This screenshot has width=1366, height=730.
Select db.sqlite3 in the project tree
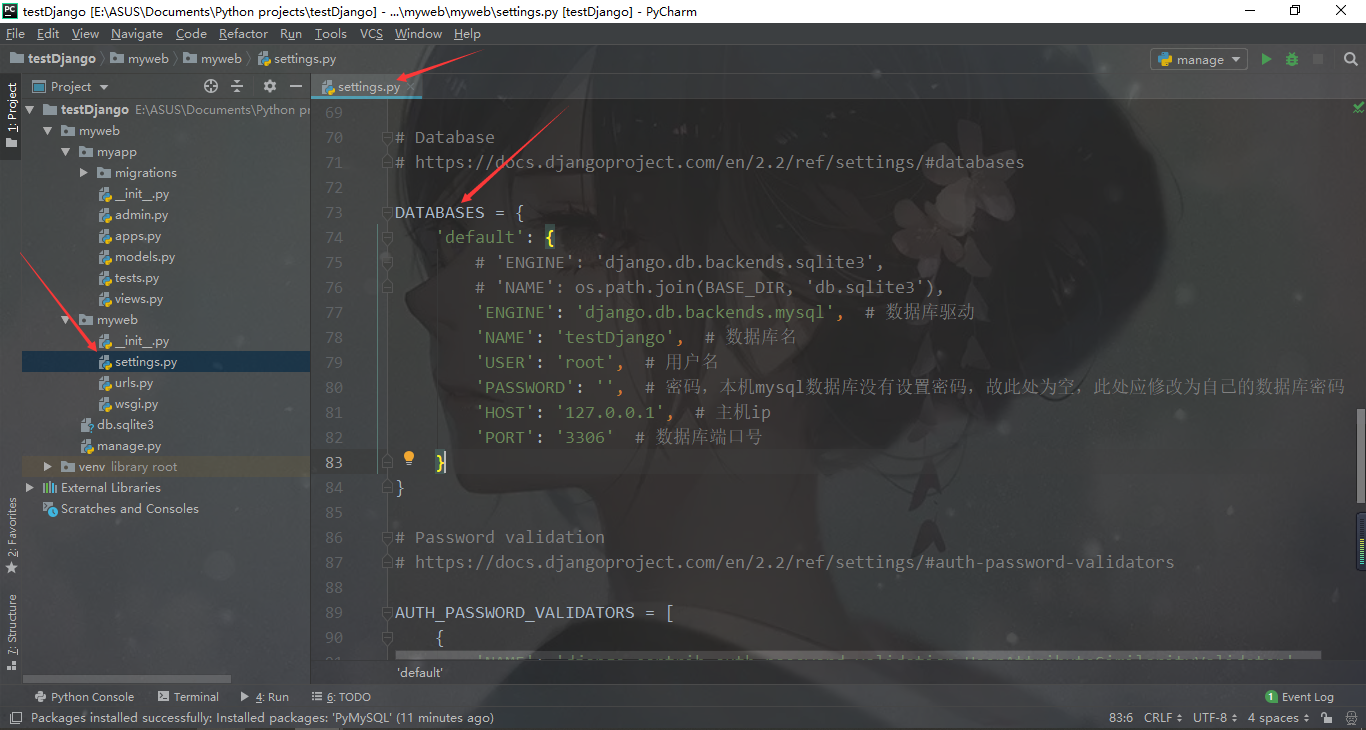coord(117,425)
